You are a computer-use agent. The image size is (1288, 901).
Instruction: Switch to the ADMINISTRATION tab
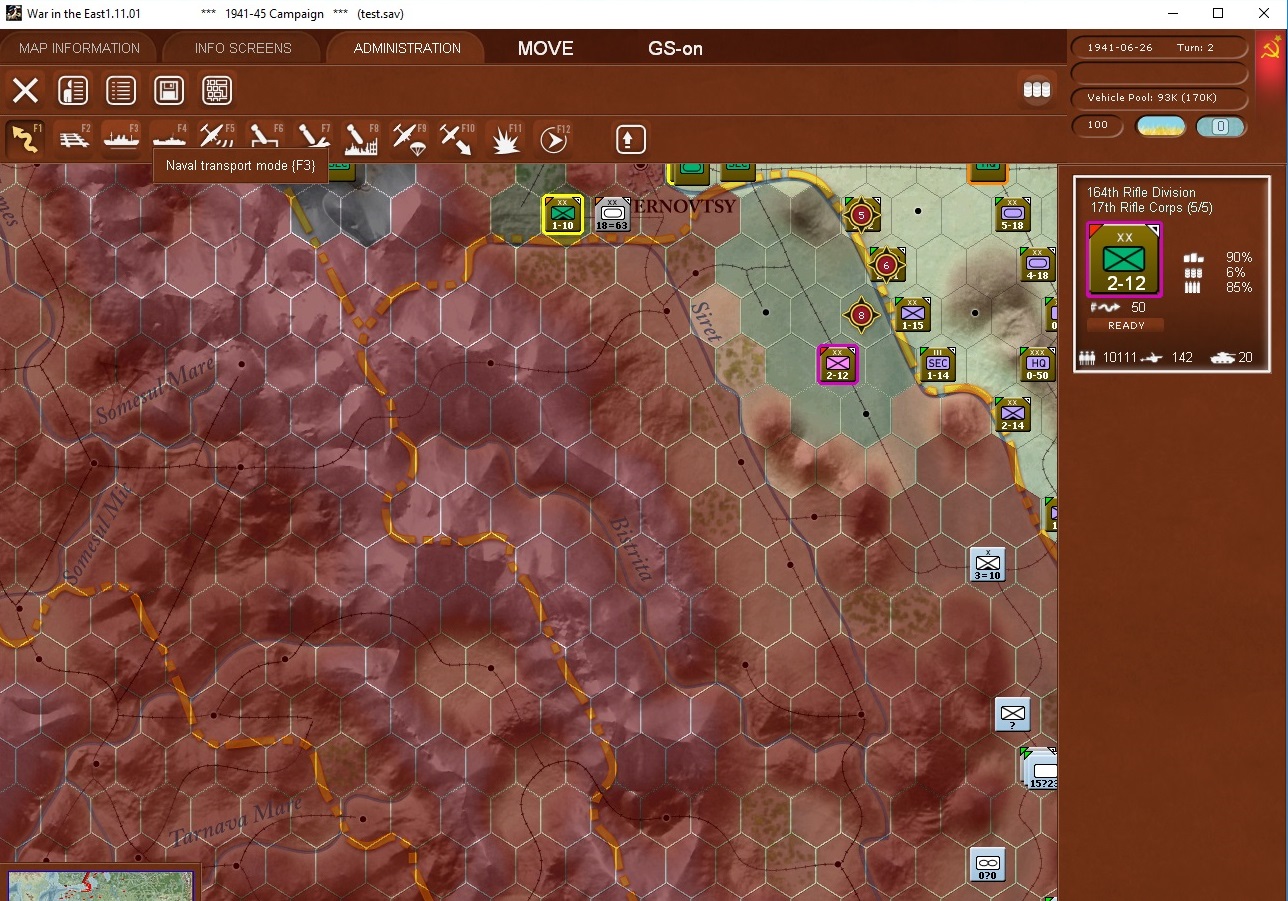point(407,48)
